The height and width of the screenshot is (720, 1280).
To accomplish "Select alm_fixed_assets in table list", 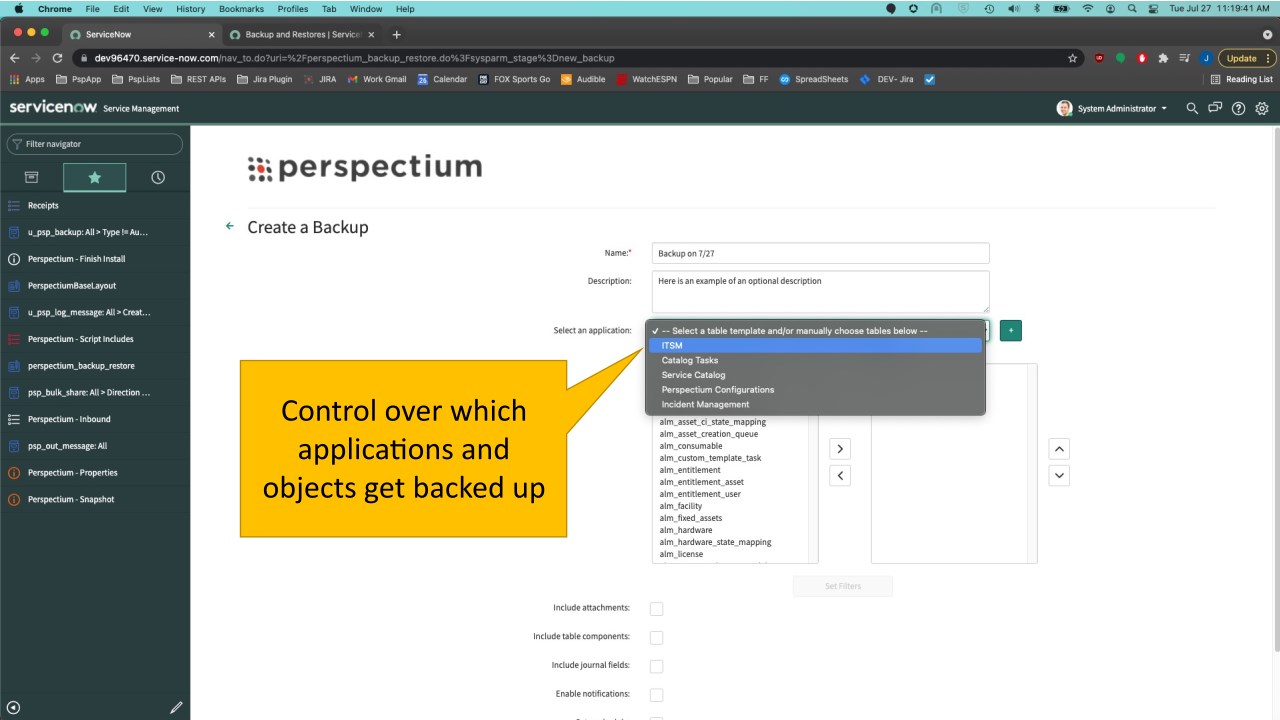I will click(691, 518).
